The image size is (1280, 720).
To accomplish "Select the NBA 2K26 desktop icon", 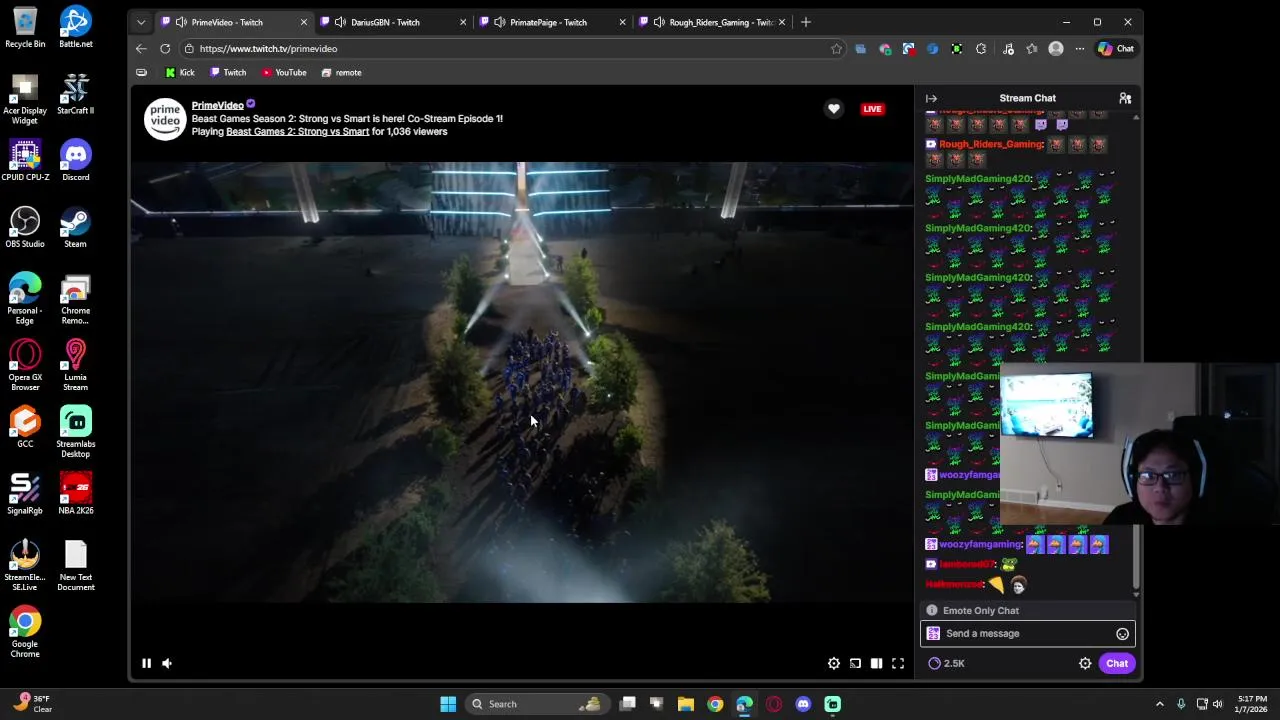I will tap(76, 494).
